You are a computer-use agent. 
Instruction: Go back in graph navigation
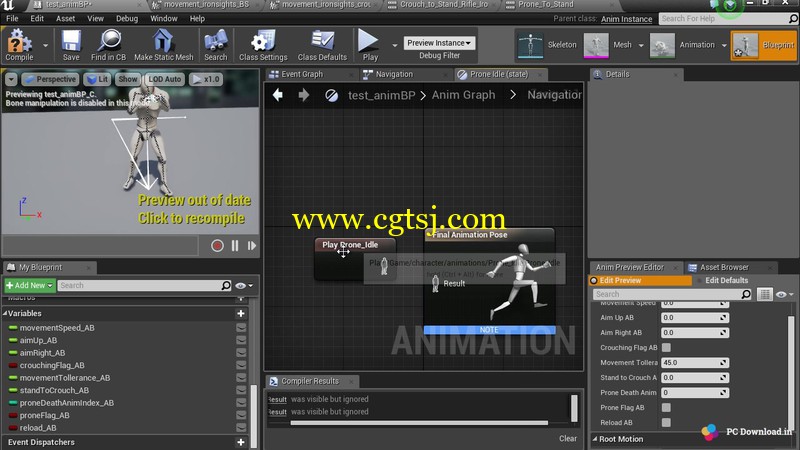click(278, 95)
